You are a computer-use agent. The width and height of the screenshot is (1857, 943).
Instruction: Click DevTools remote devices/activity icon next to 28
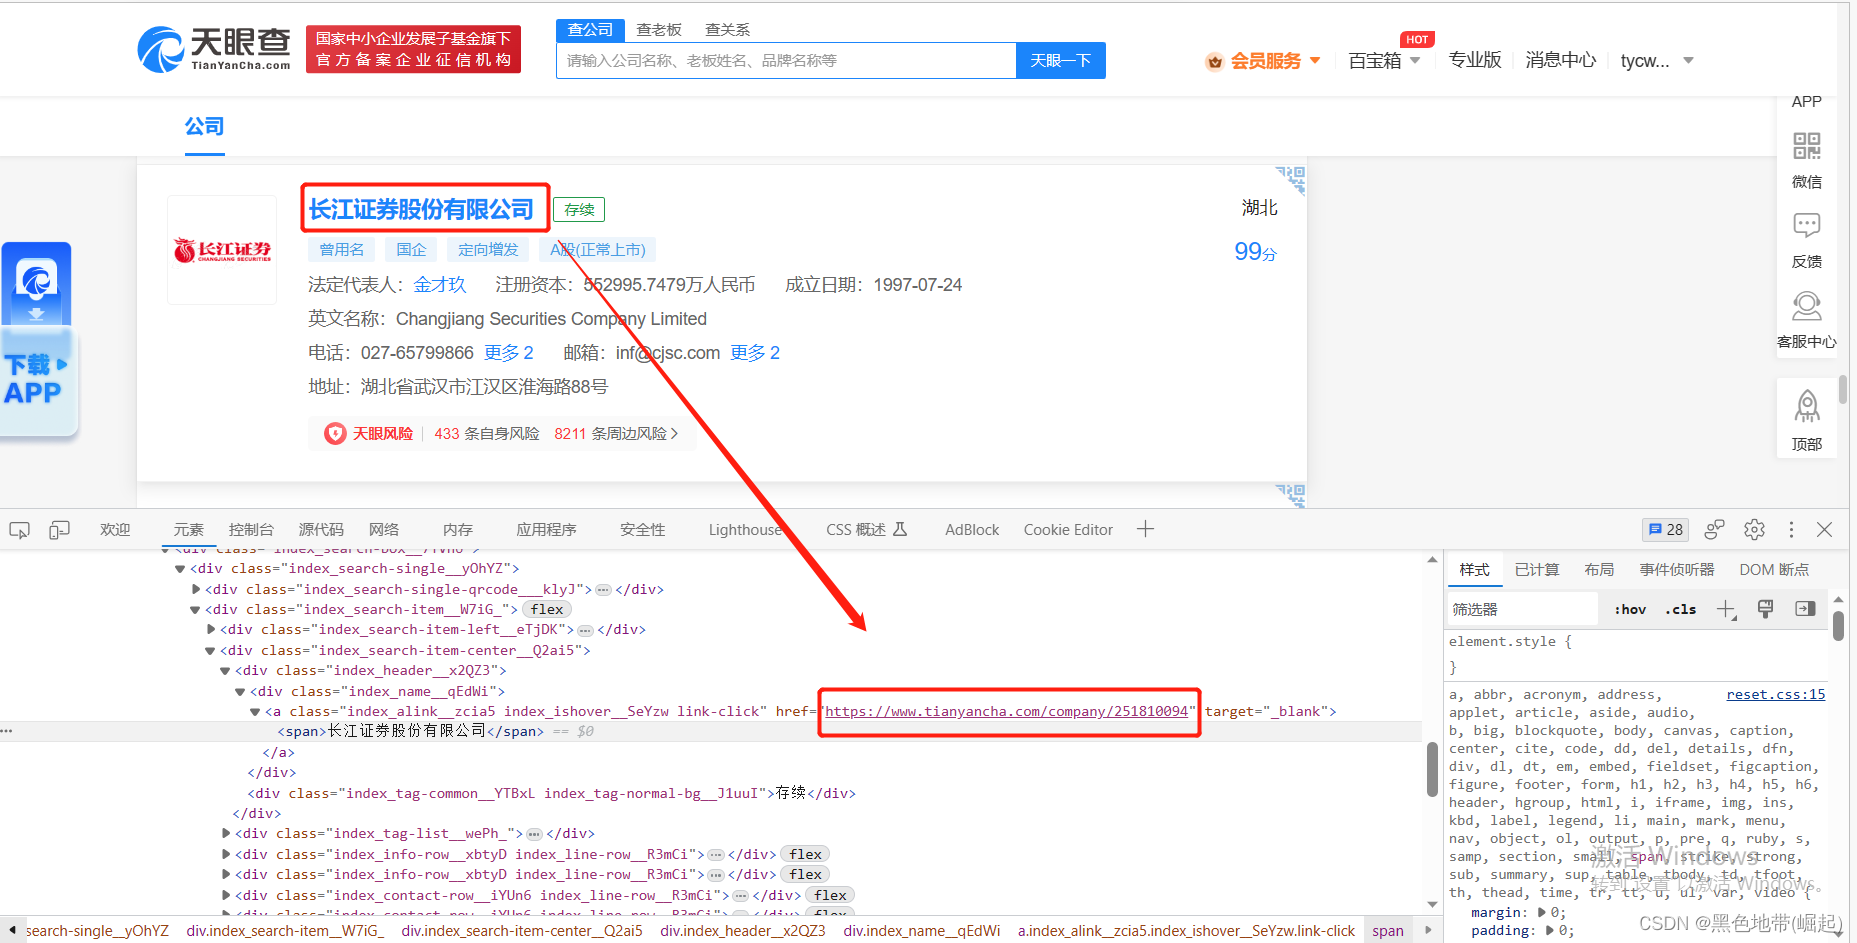coord(1715,529)
